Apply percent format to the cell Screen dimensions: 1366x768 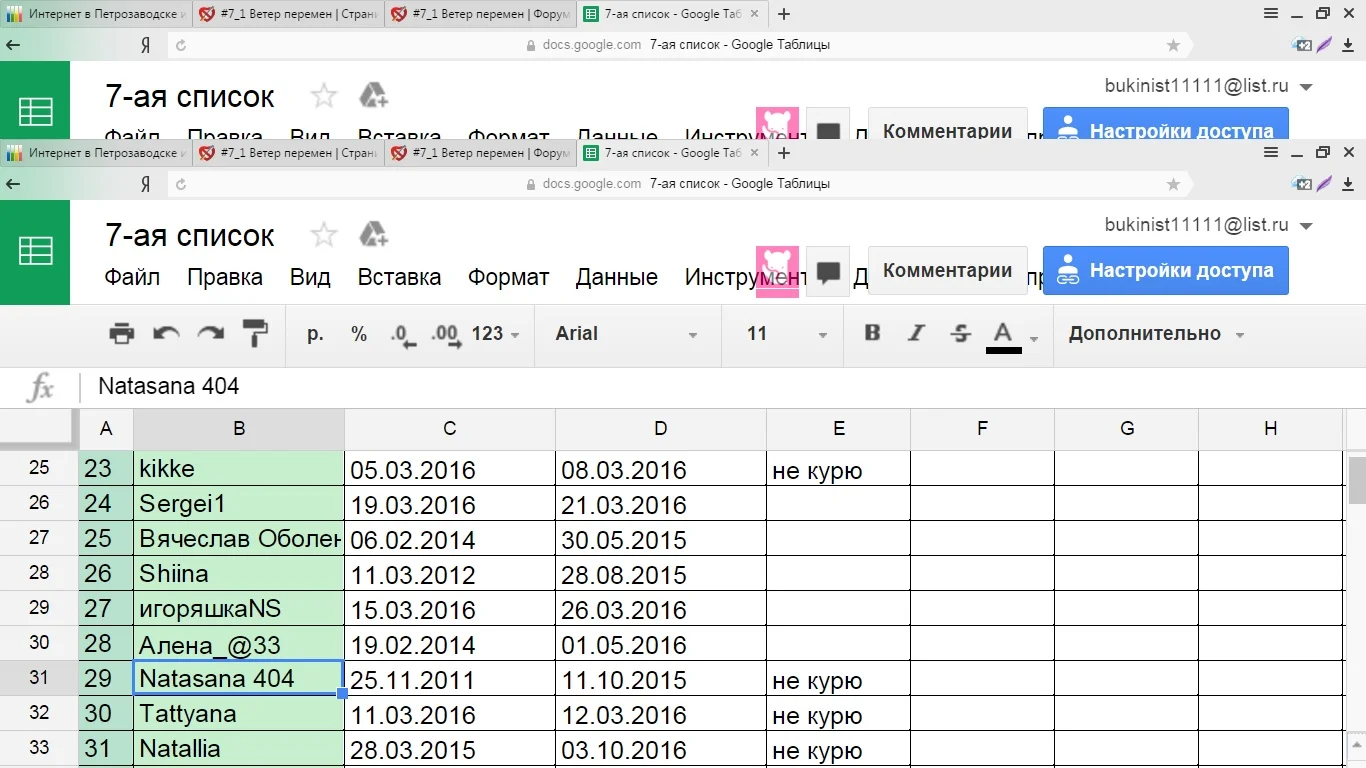(359, 334)
